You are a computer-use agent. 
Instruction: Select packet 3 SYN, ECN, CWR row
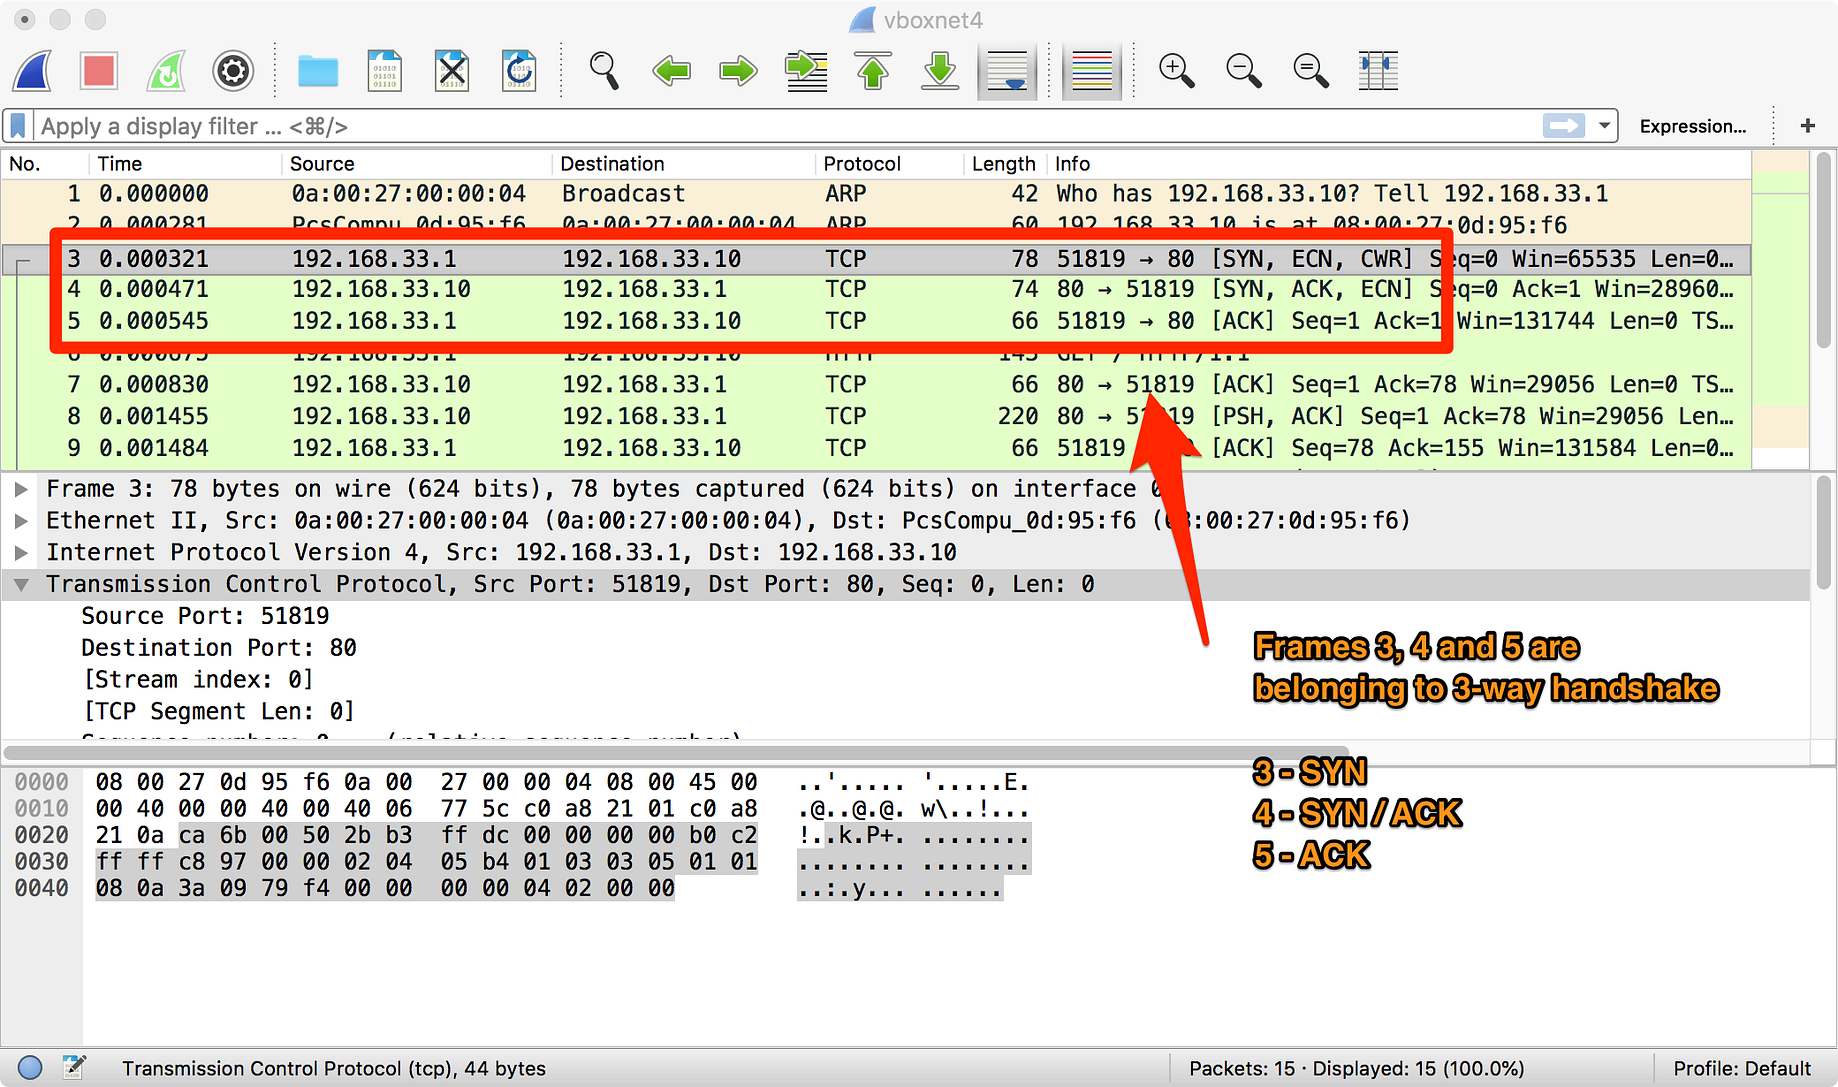pos(876,259)
